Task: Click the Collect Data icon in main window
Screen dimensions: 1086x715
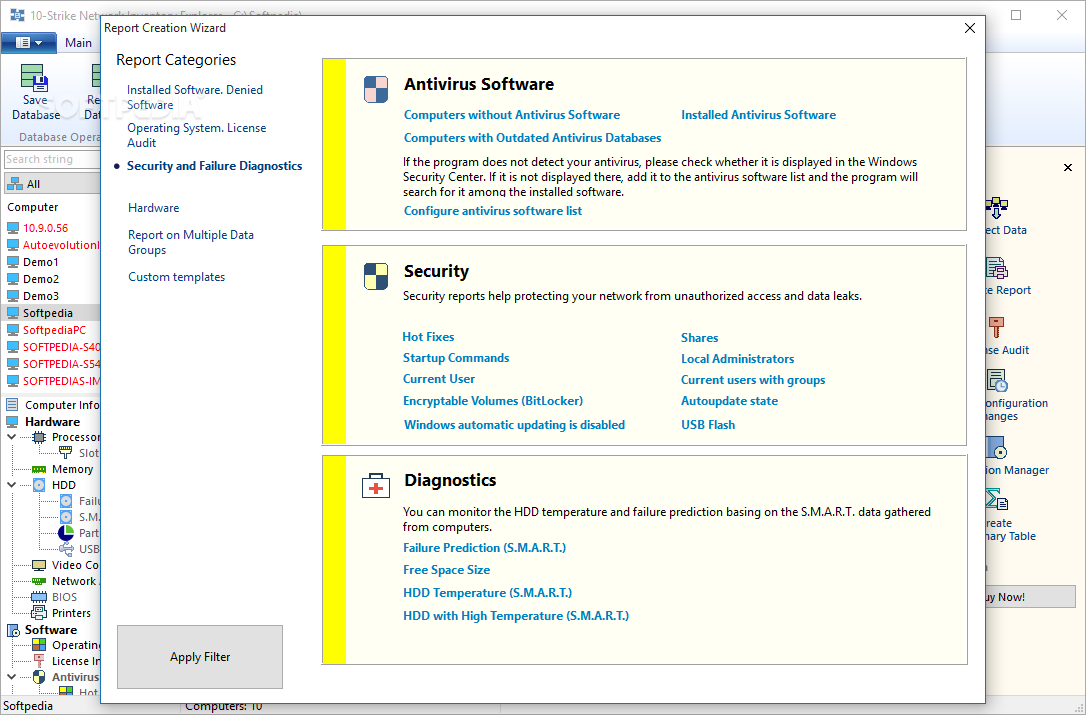Action: tap(996, 208)
